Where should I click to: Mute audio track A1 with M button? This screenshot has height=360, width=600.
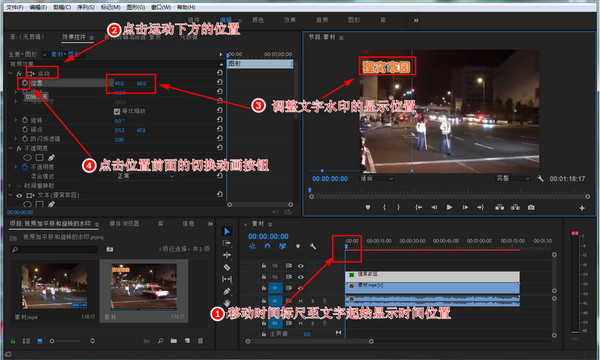point(300,301)
